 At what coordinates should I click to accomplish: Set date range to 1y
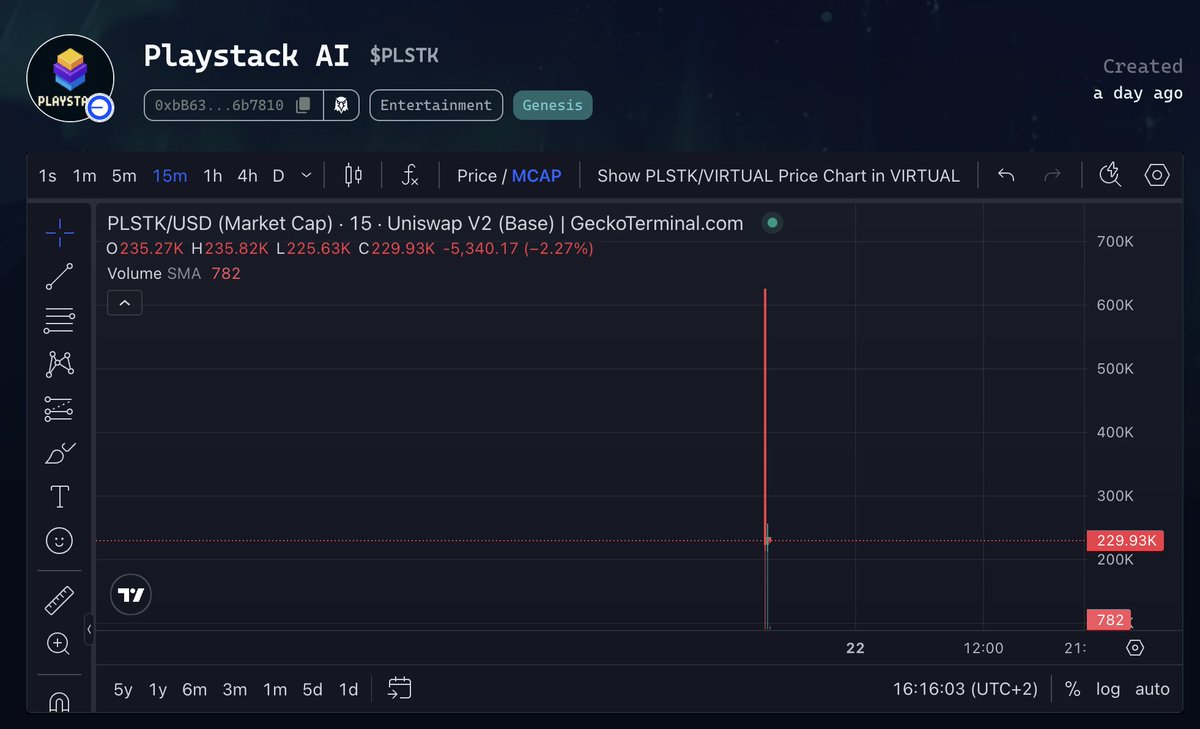pos(158,688)
